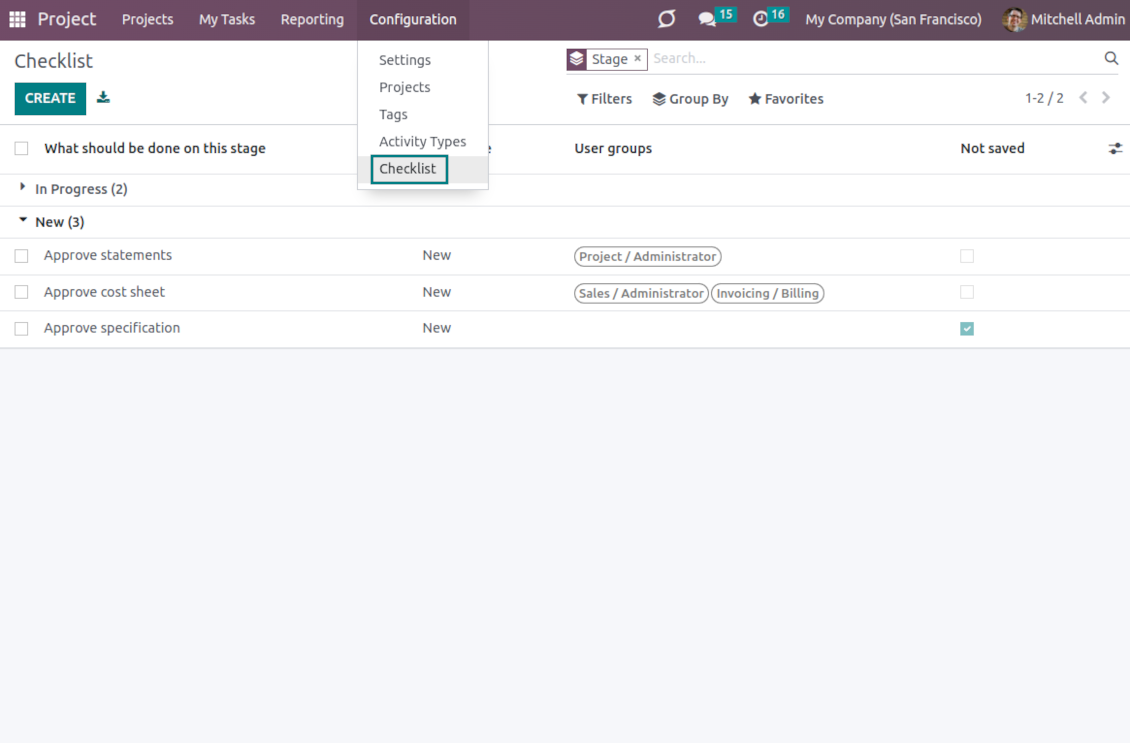This screenshot has width=1130, height=743.
Task: Uncheck Not saved for Approve specification
Action: pos(967,329)
